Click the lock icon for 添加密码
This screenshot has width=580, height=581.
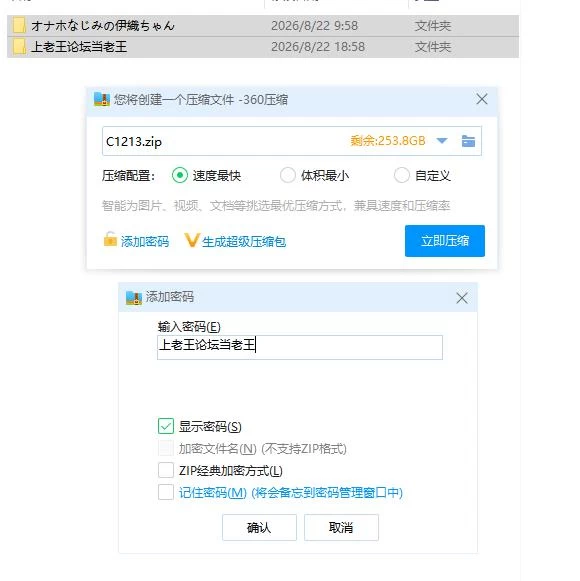[110, 239]
